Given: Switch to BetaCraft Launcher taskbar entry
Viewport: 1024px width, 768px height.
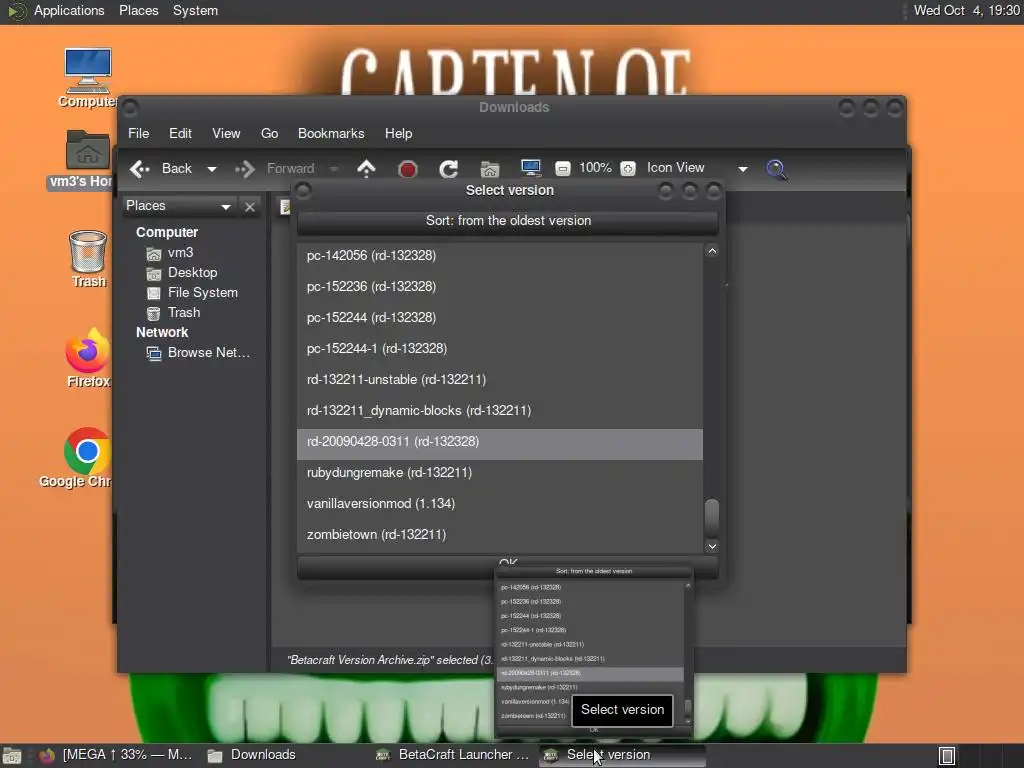Looking at the screenshot, I should pos(453,755).
